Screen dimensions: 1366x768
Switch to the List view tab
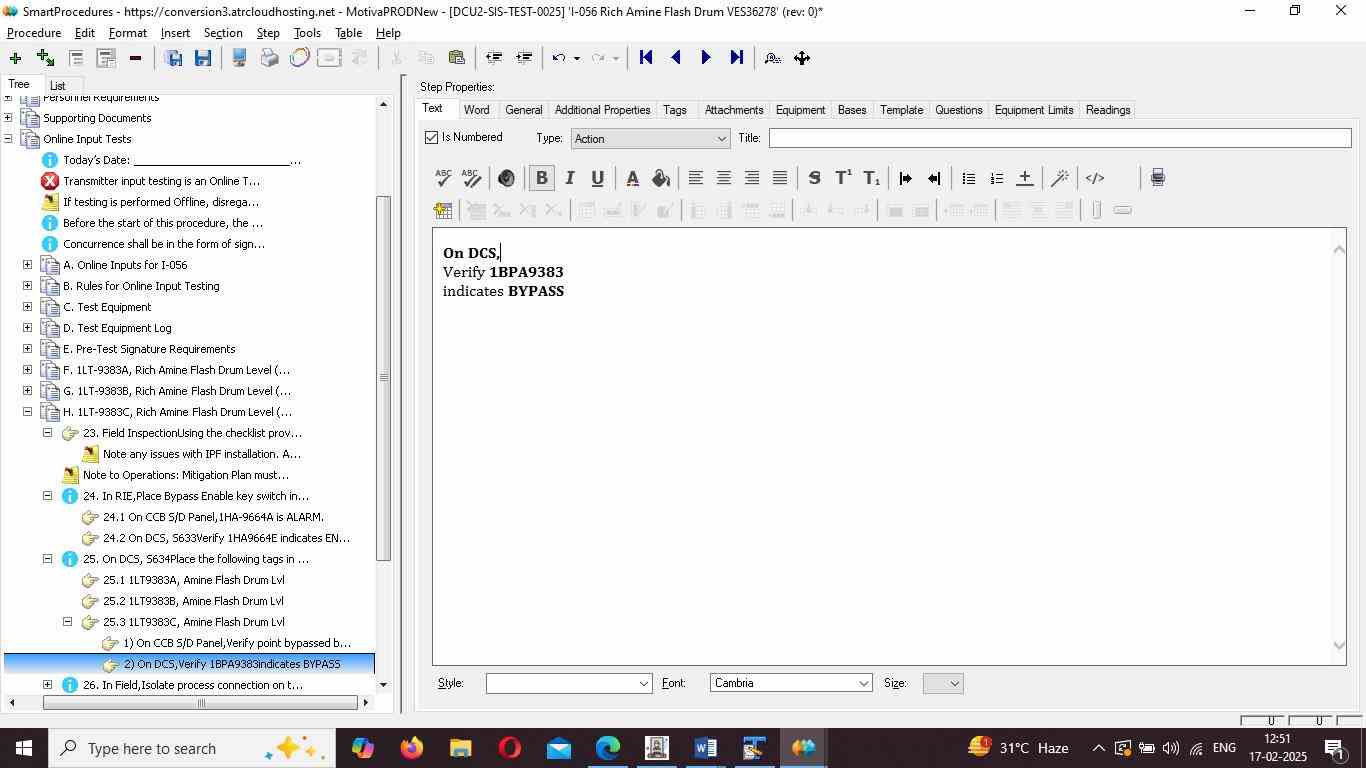click(58, 86)
